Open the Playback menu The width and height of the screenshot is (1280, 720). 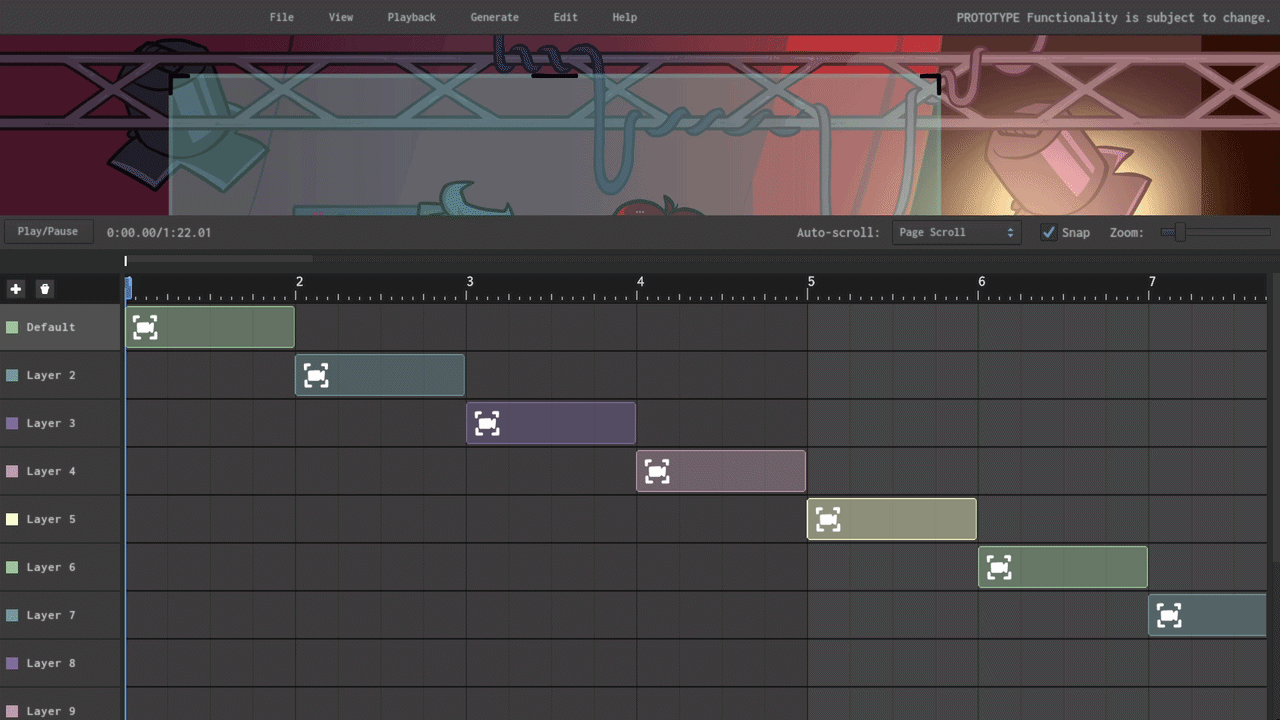coord(411,17)
